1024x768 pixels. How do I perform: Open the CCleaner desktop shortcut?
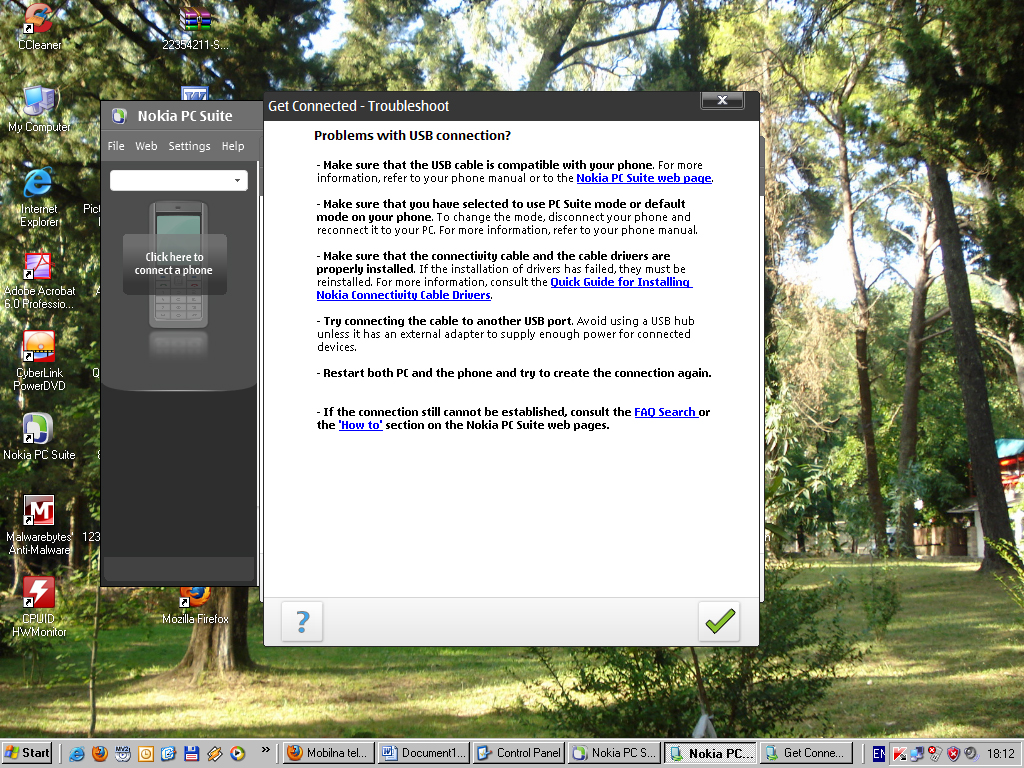pyautogui.click(x=39, y=26)
